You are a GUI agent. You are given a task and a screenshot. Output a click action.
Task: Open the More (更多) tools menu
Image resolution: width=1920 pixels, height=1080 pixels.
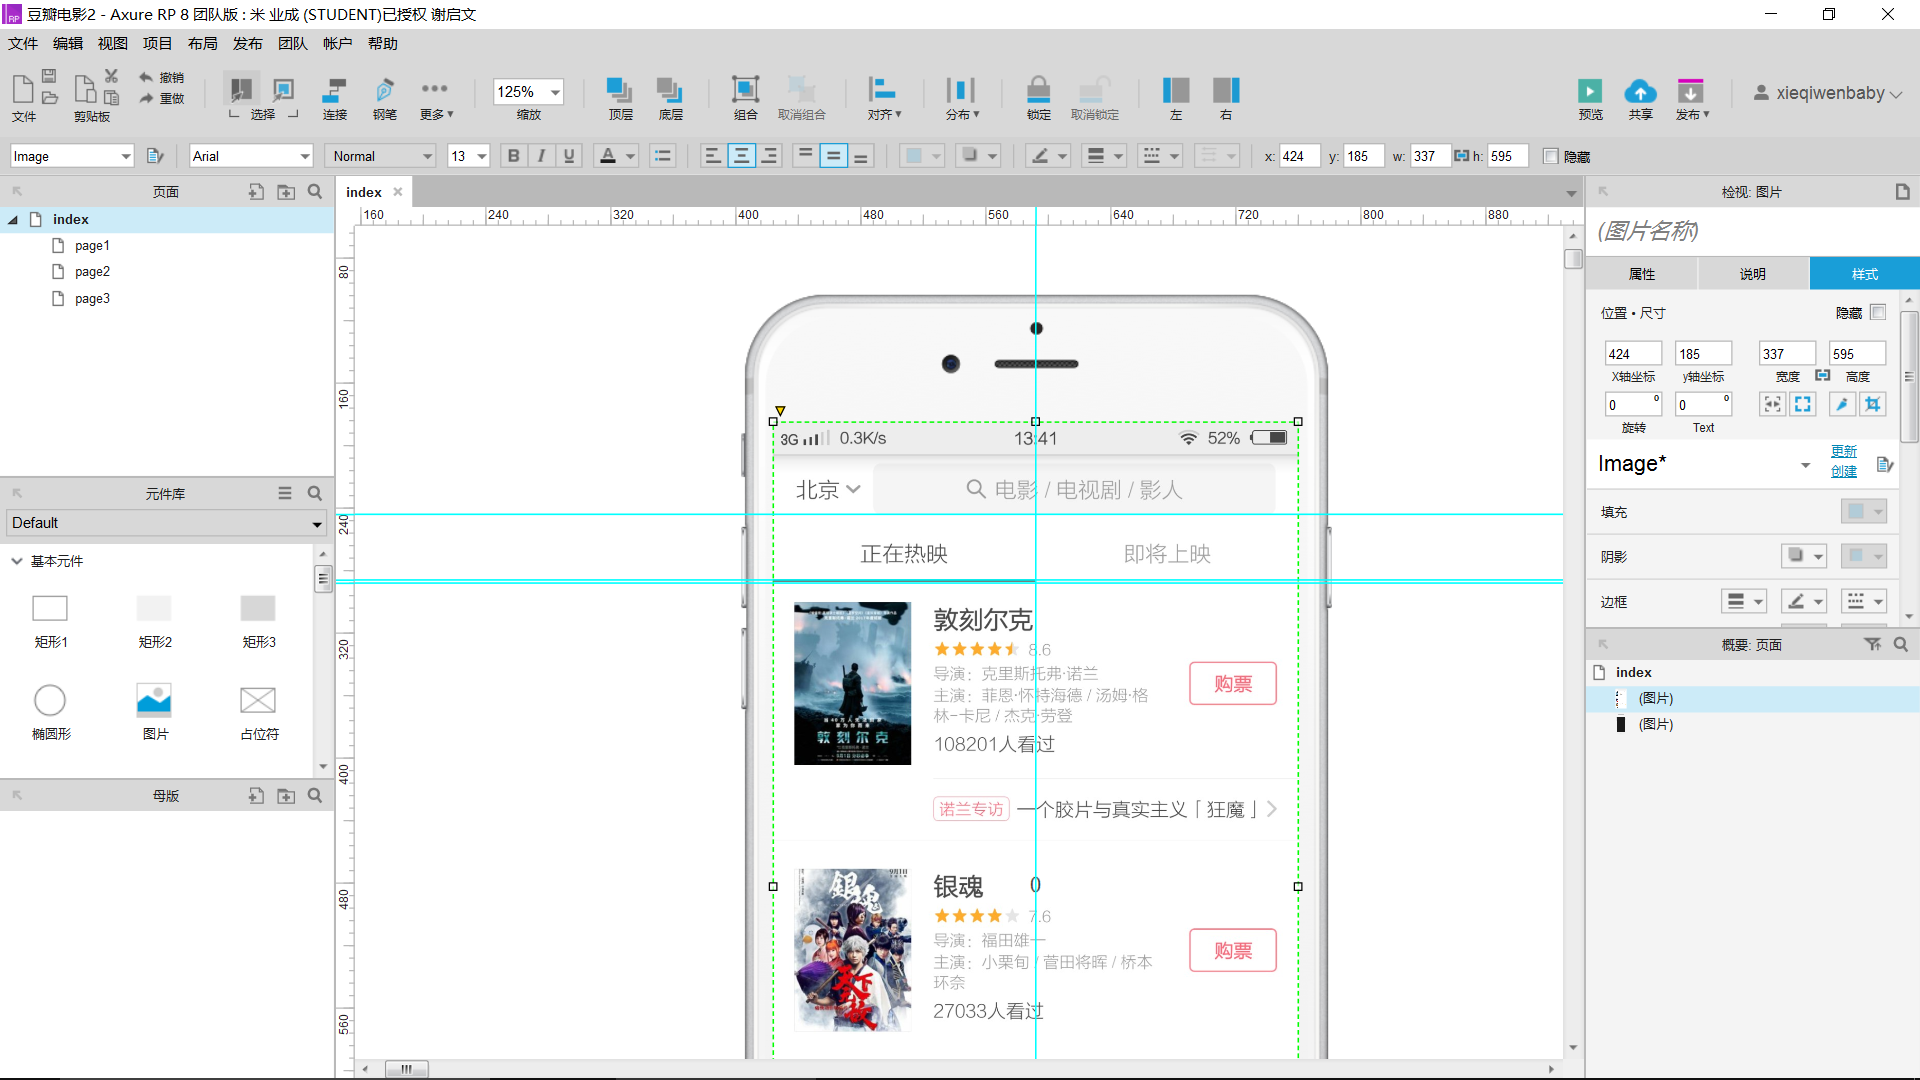(x=436, y=98)
